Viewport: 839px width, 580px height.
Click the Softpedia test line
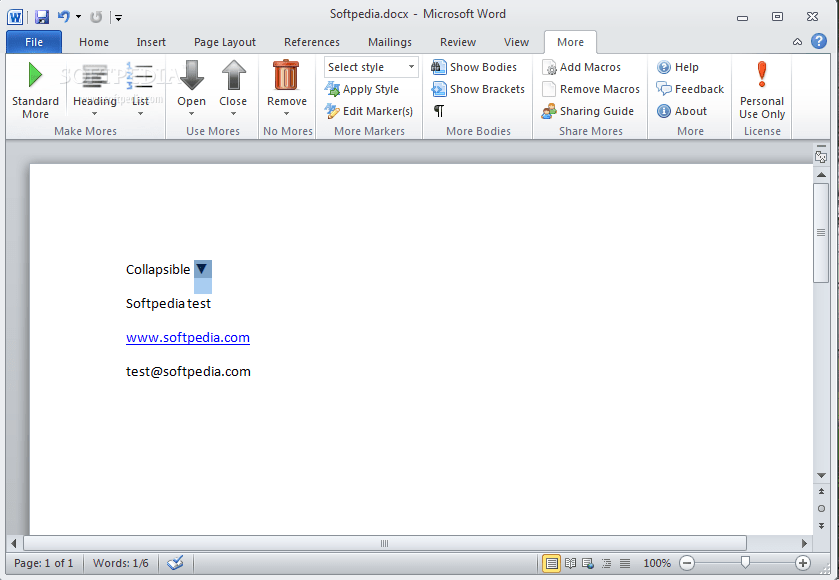(x=168, y=303)
